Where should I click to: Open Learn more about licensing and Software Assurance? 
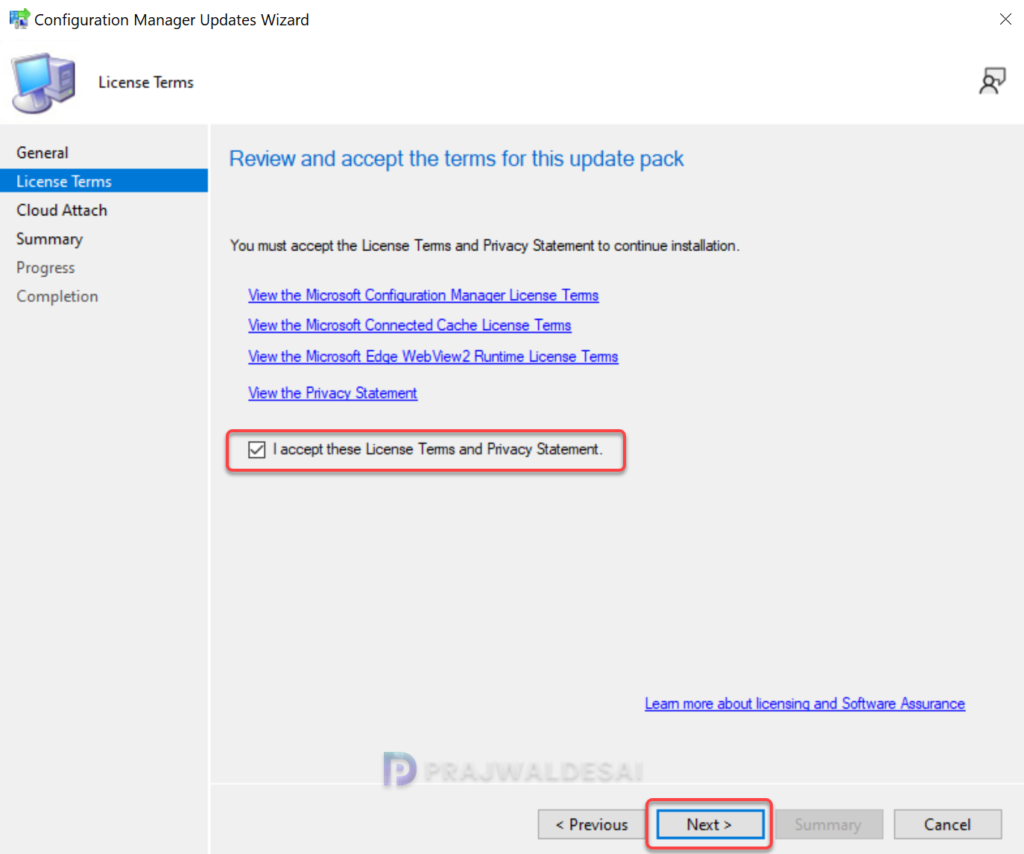pos(805,703)
